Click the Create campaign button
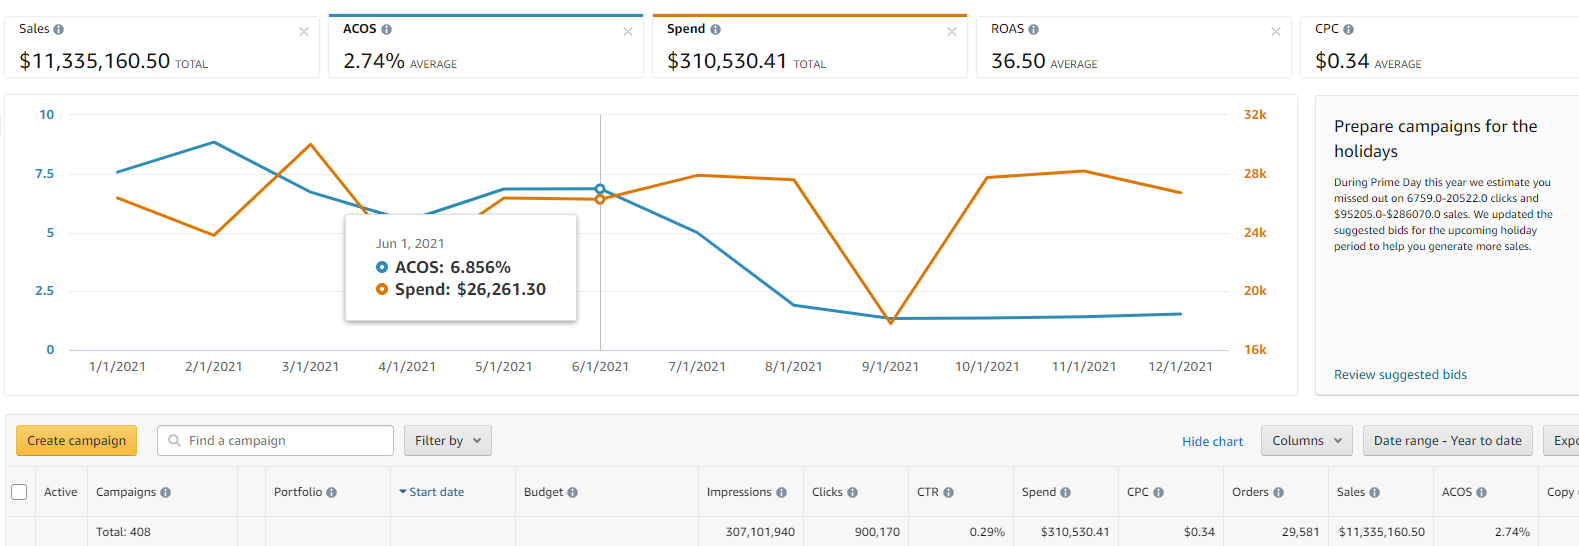Screen dimensions: 1579x546 click(x=77, y=441)
